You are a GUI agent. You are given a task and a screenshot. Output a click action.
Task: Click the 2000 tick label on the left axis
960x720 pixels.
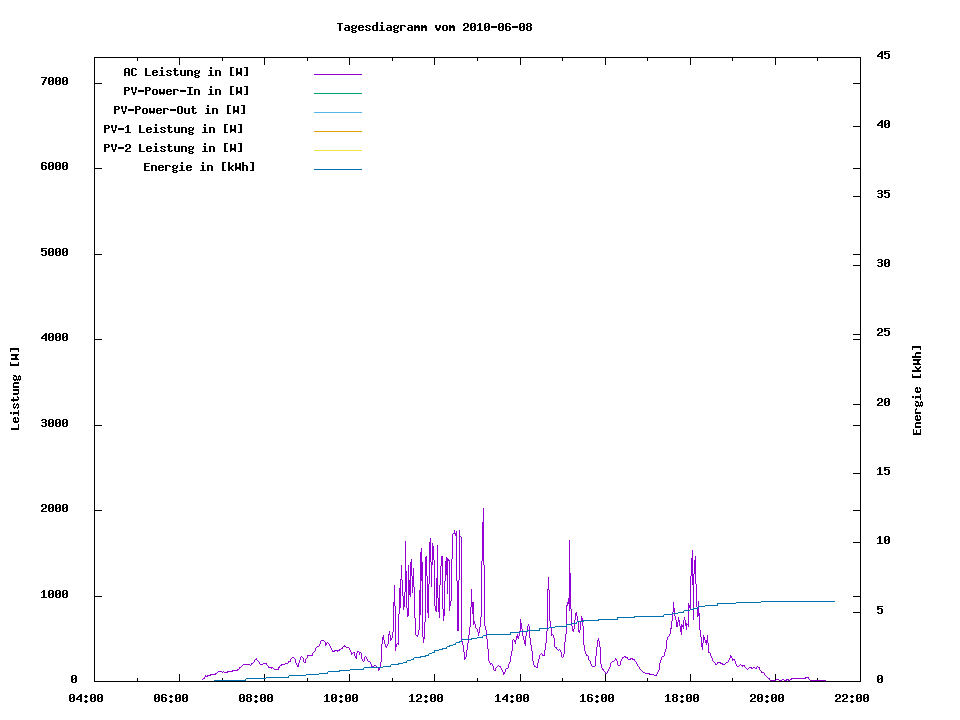(x=53, y=509)
